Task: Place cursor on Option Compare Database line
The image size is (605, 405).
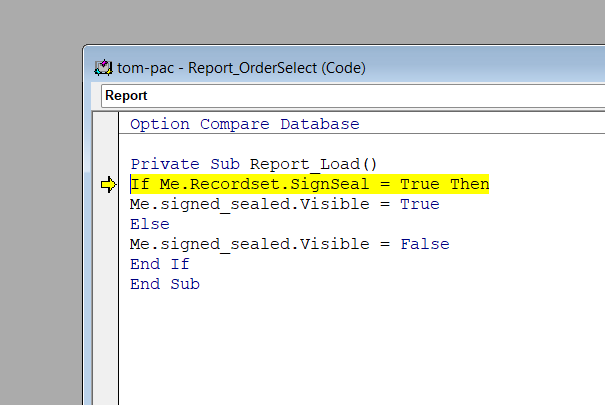Action: pyautogui.click(x=244, y=124)
